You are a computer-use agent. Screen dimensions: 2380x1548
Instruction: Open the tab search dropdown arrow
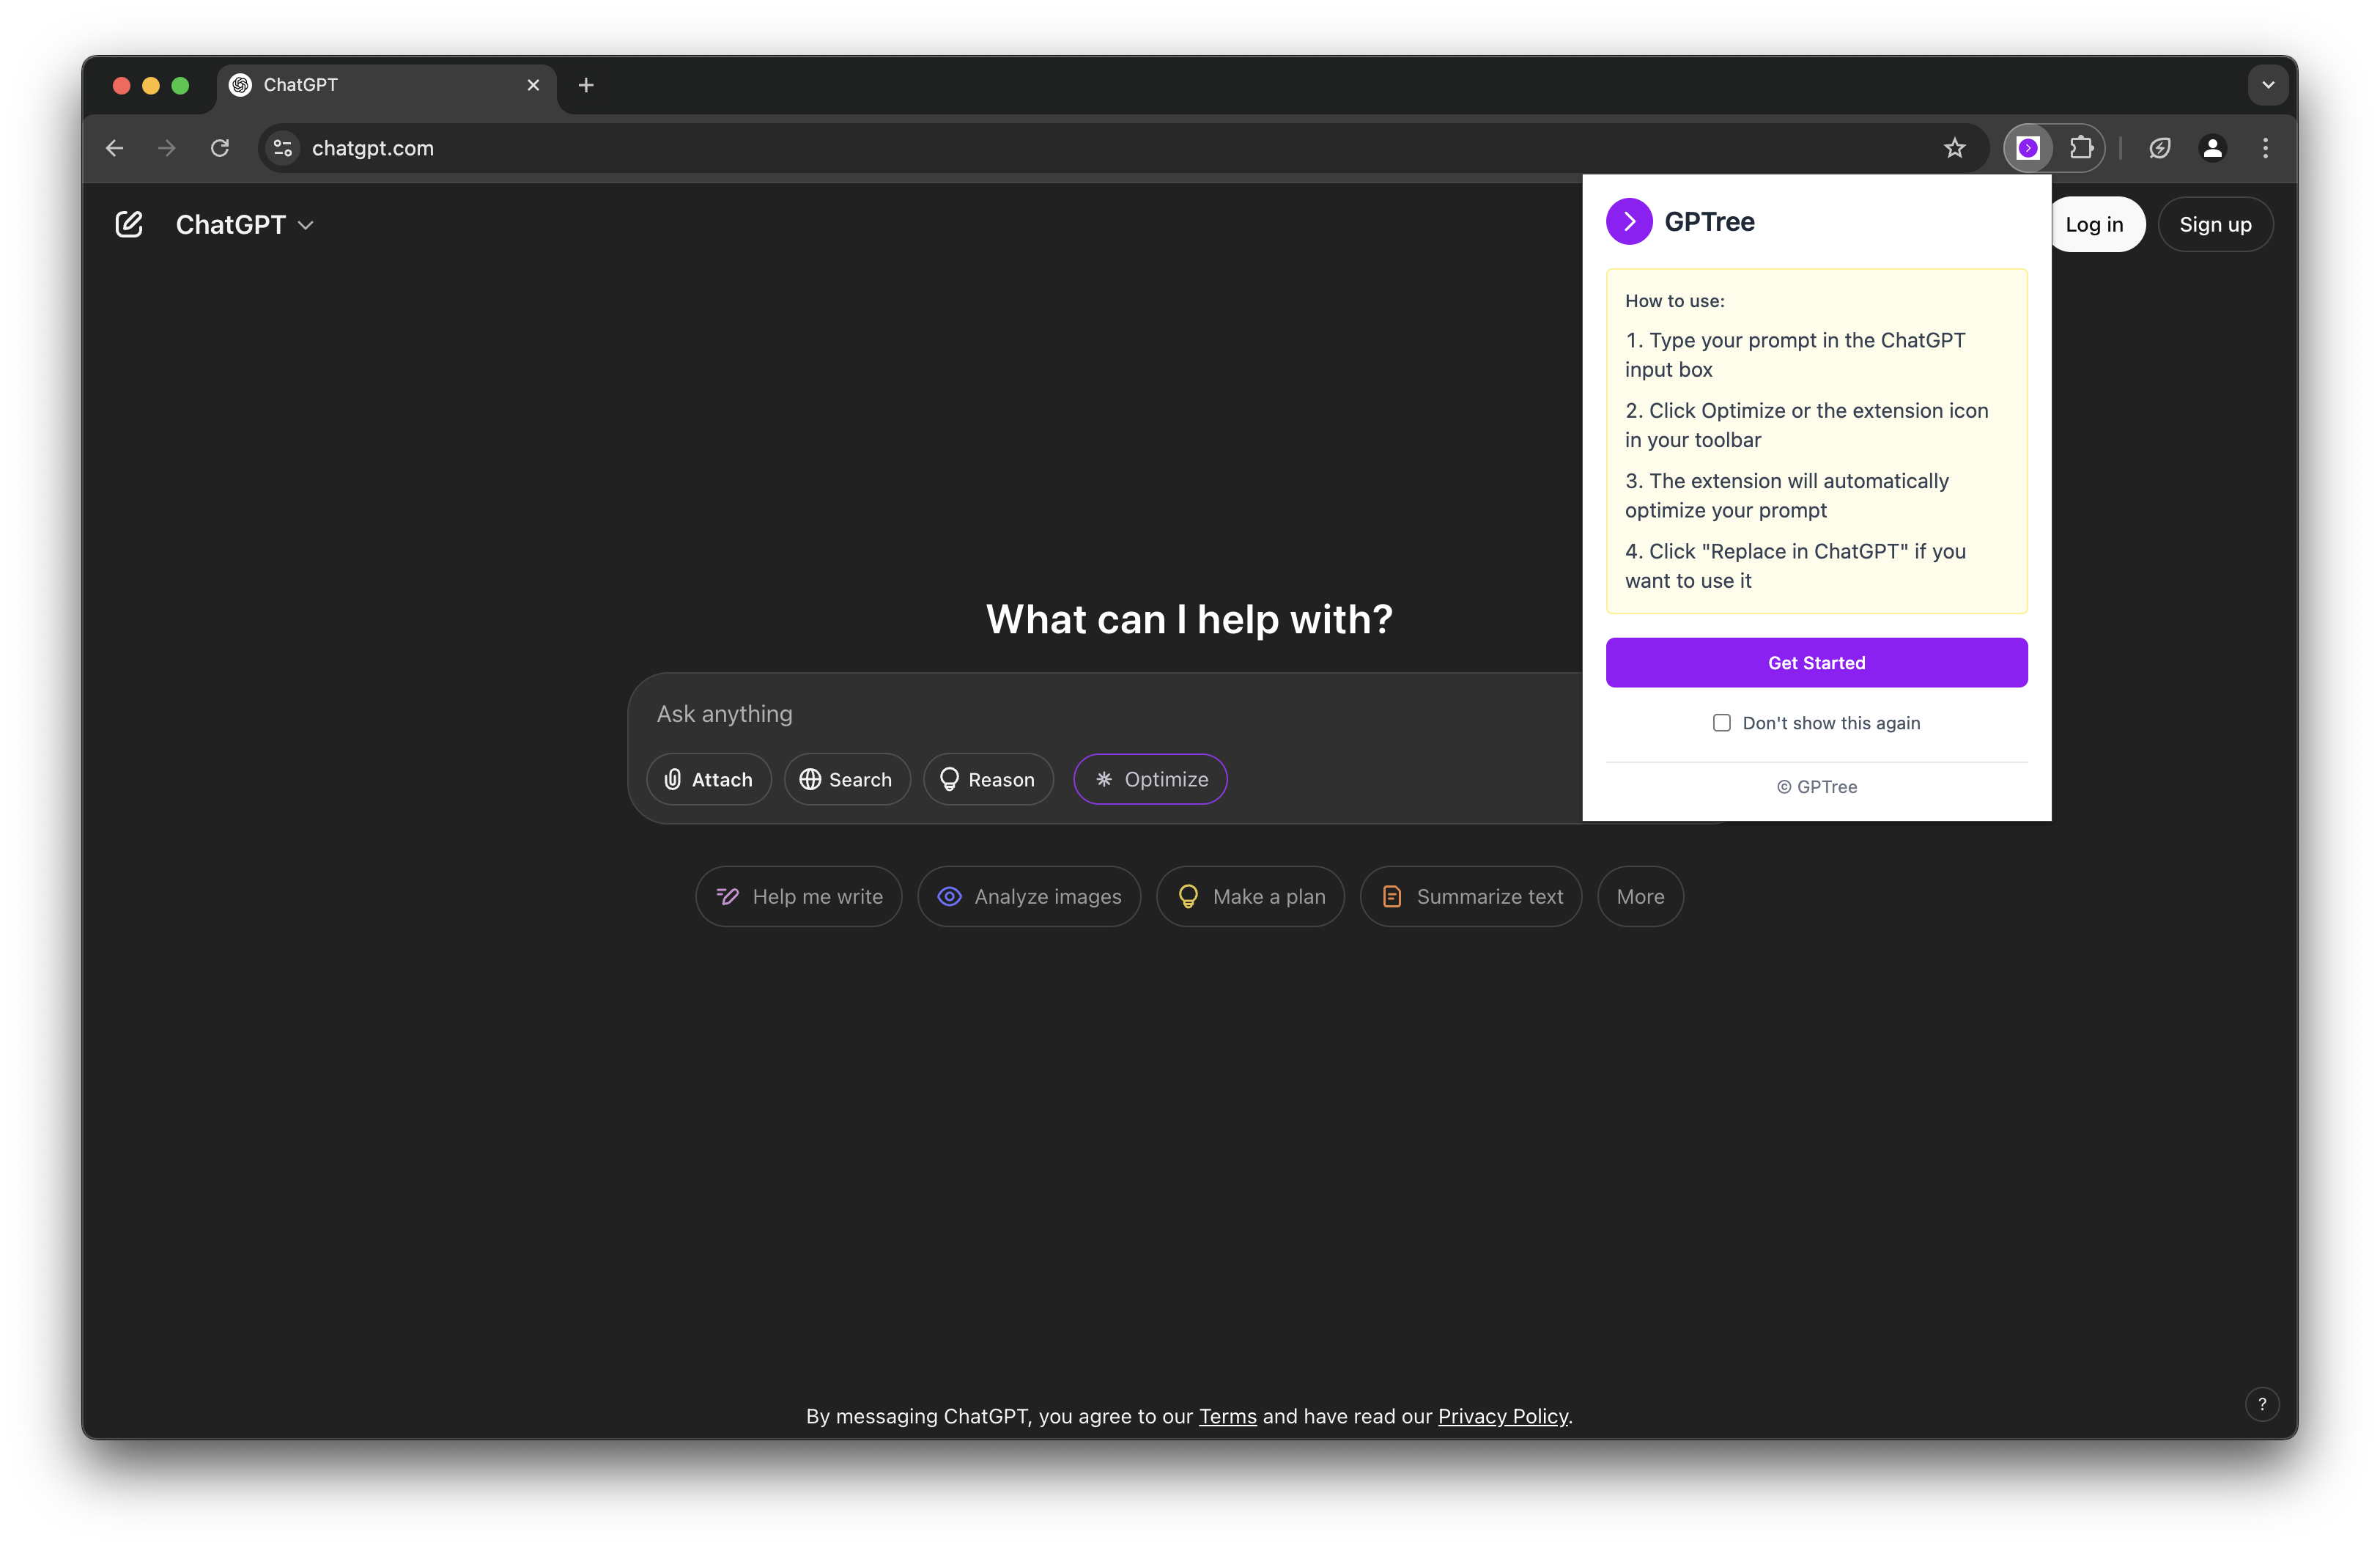click(2267, 85)
